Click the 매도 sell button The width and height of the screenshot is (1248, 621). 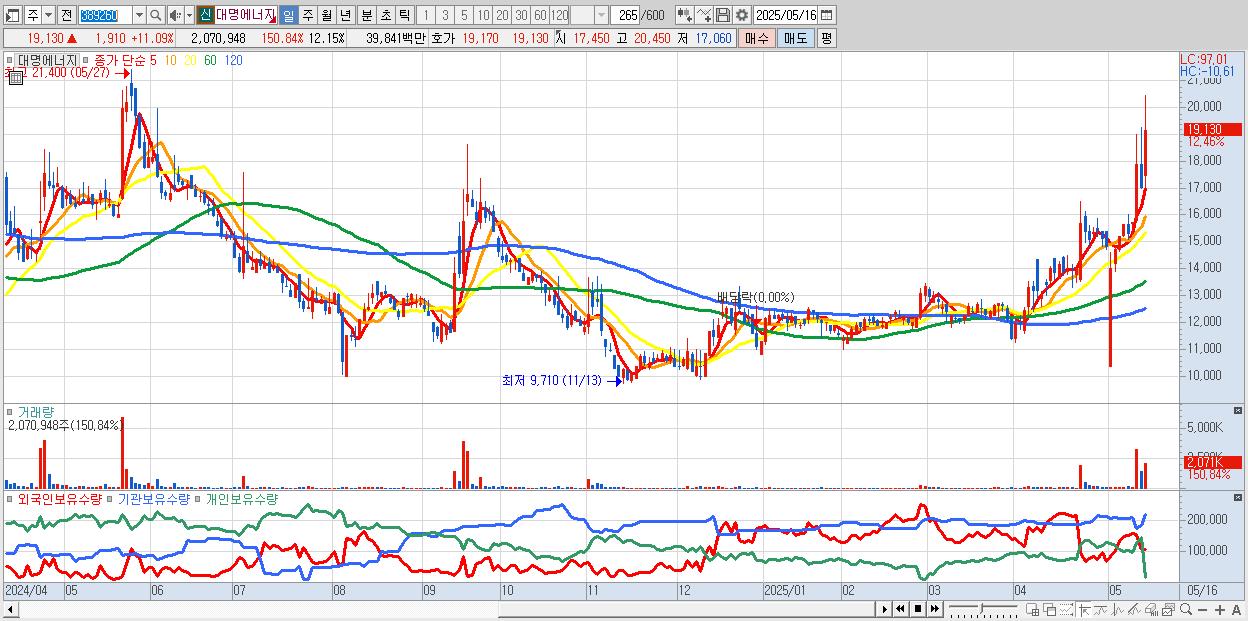click(x=795, y=37)
